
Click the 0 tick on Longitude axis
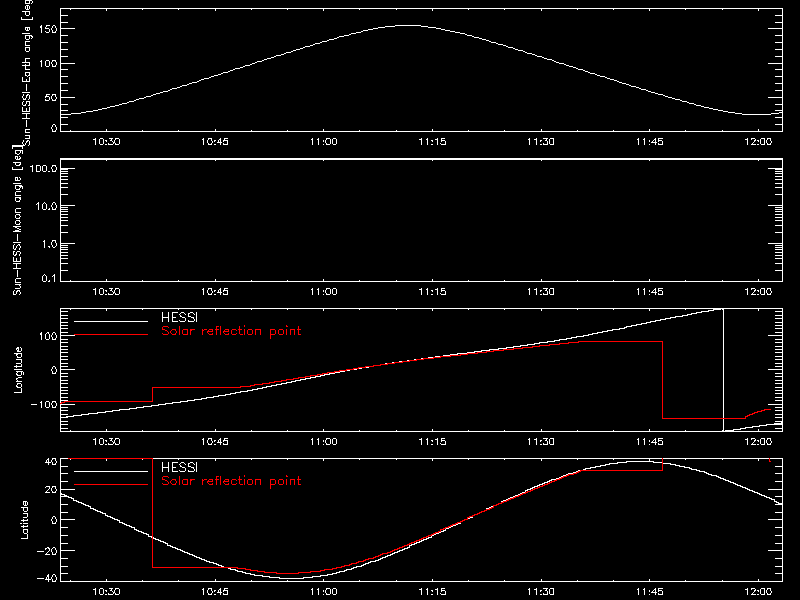(x=54, y=370)
